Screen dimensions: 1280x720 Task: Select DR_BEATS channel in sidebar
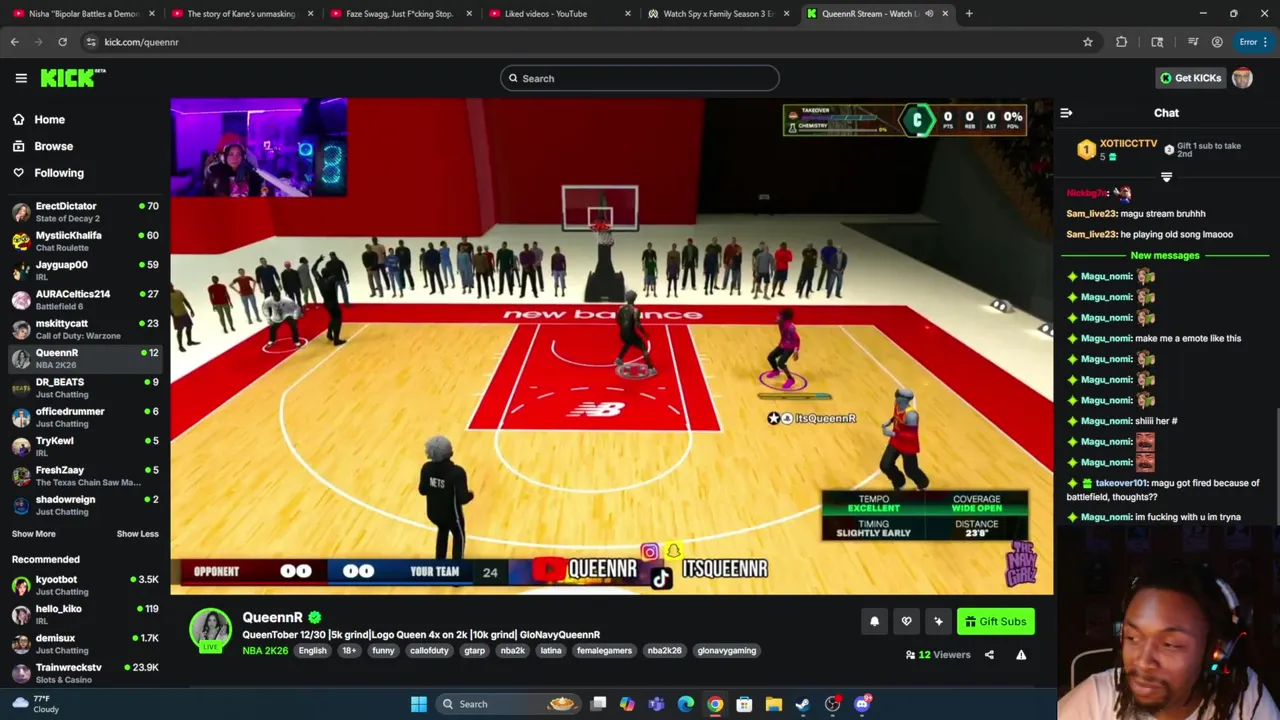85,388
